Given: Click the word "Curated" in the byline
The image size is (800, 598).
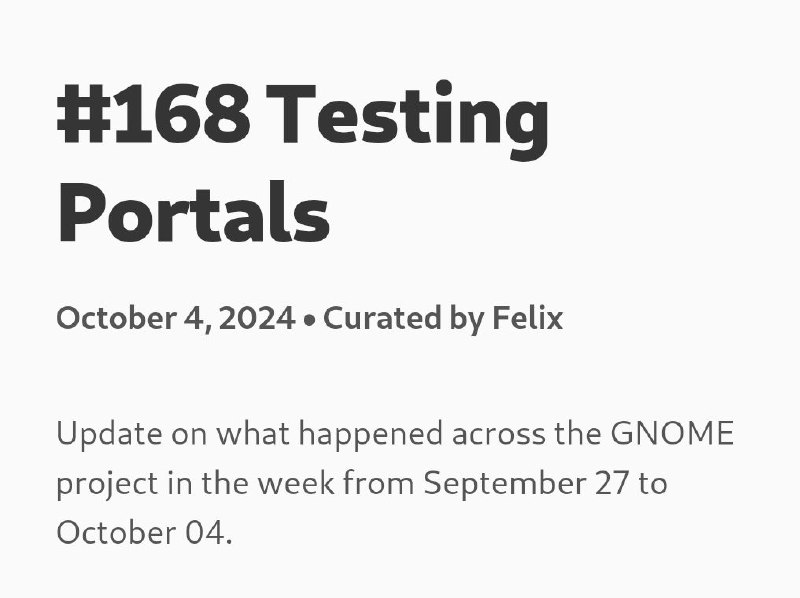Looking at the screenshot, I should (x=382, y=318).
